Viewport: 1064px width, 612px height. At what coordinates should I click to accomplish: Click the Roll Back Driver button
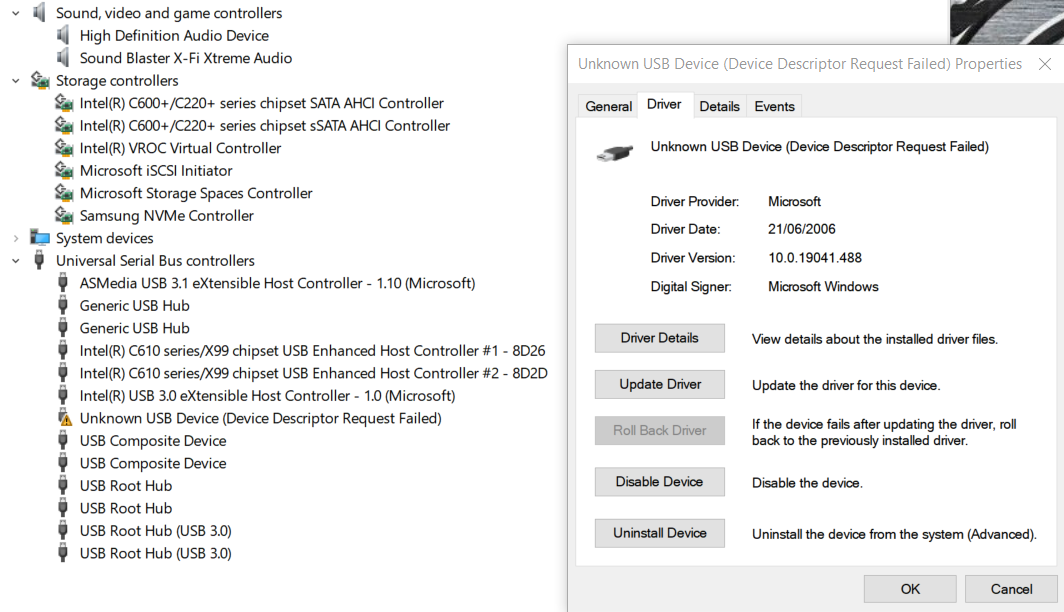660,430
